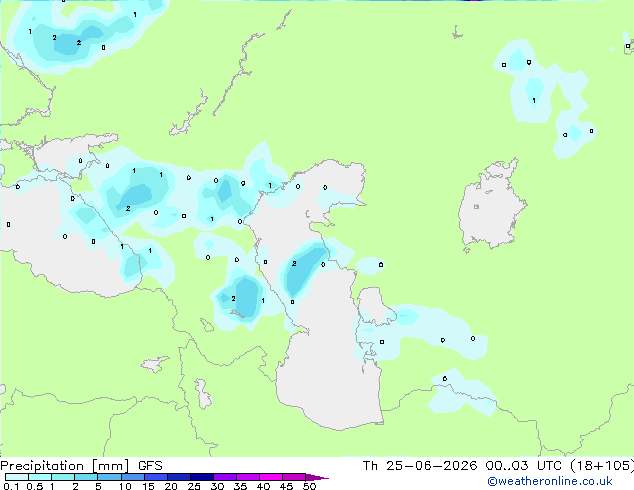The height and width of the screenshot is (490, 634).
Task: Click the Black Sea on the map
Action: (61, 259)
